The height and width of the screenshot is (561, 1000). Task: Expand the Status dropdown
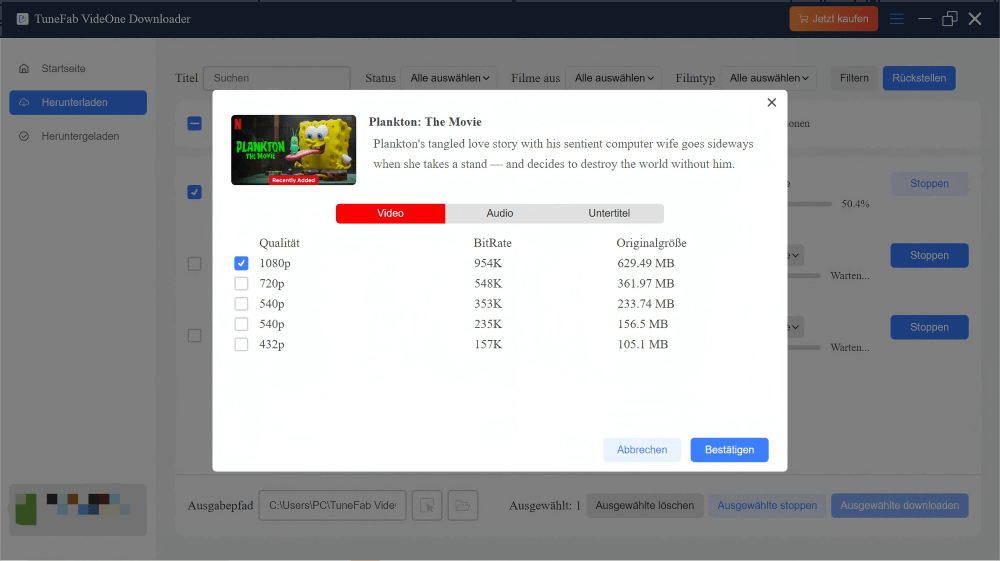pyautogui.click(x=449, y=78)
